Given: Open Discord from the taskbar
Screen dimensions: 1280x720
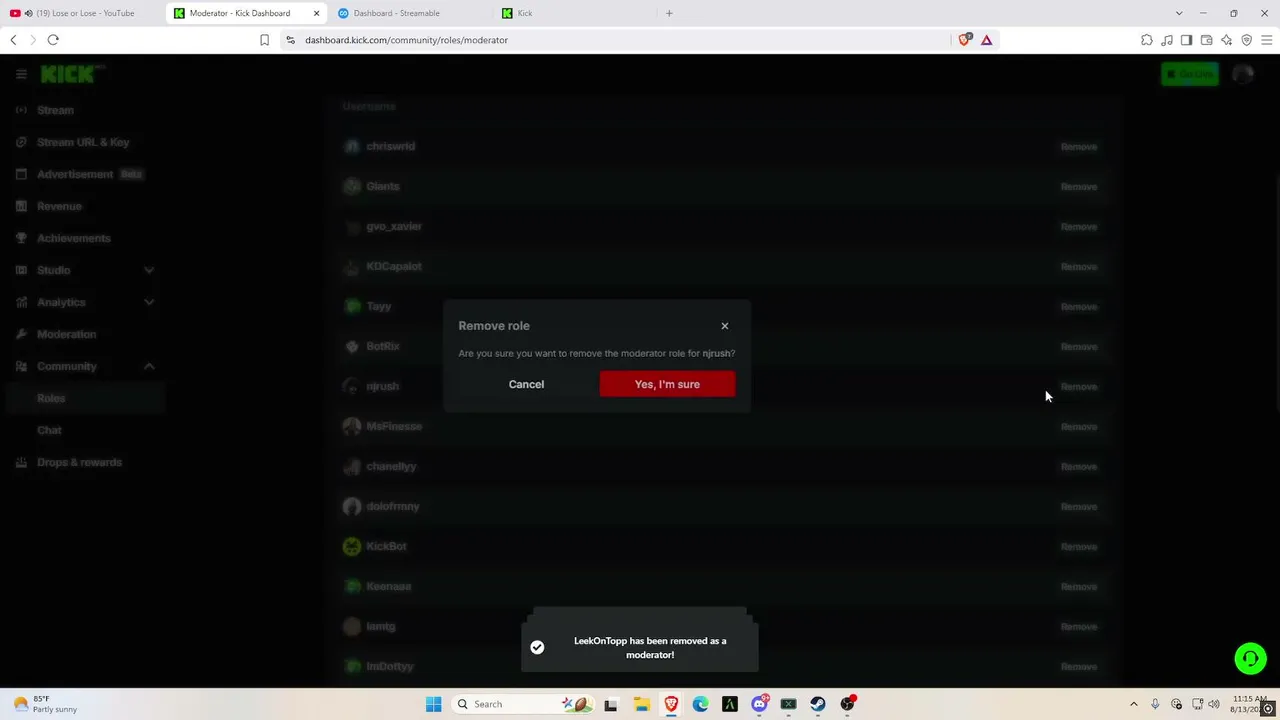Looking at the screenshot, I should (760, 704).
